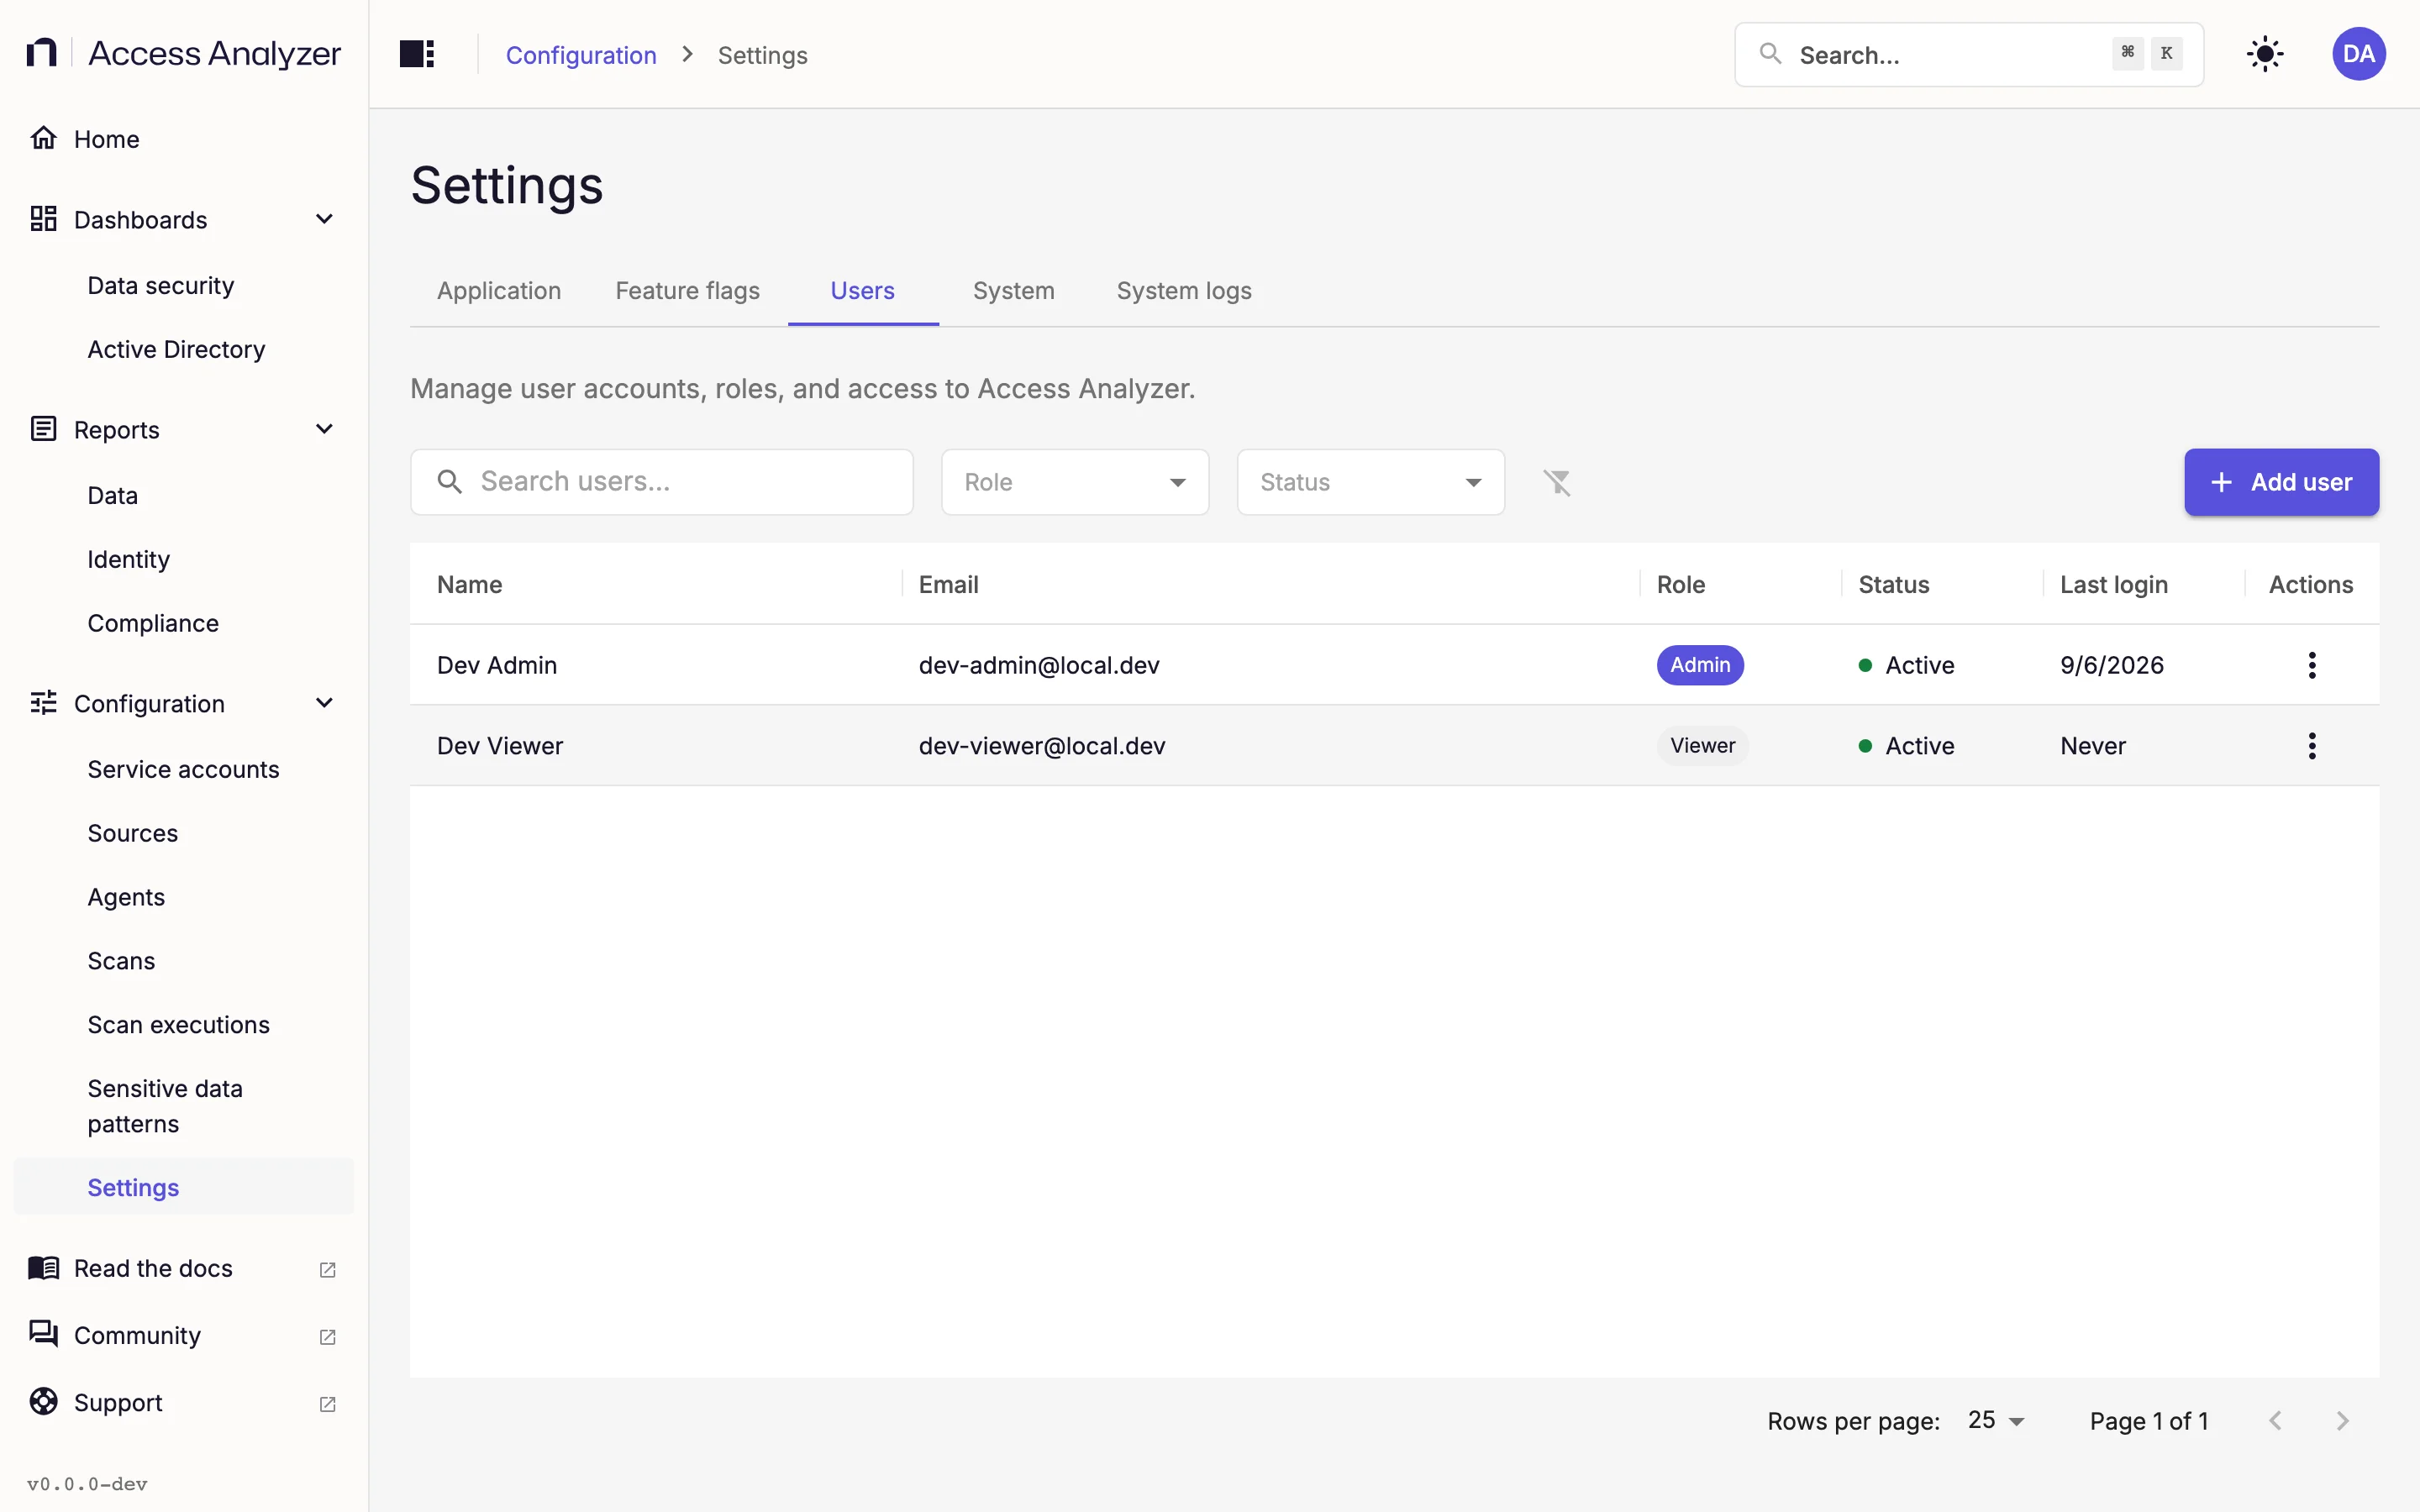This screenshot has height=1512, width=2420.
Task: Click the Add user button
Action: pyautogui.click(x=2281, y=482)
